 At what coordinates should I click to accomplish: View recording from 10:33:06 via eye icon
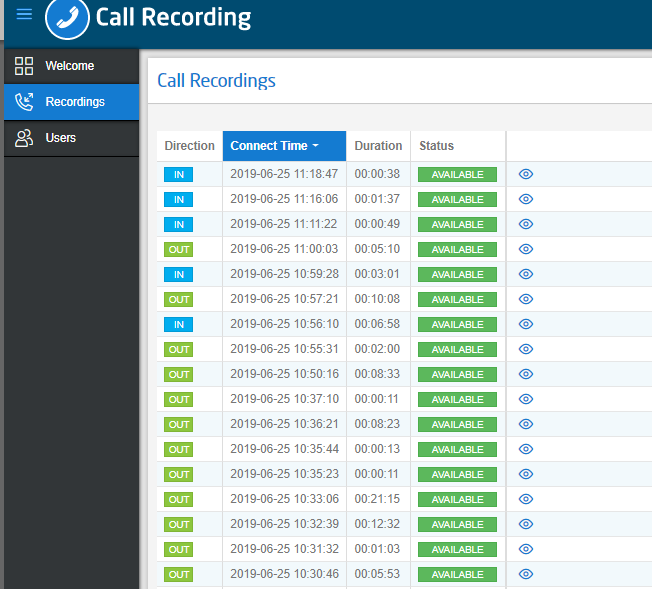pos(526,499)
